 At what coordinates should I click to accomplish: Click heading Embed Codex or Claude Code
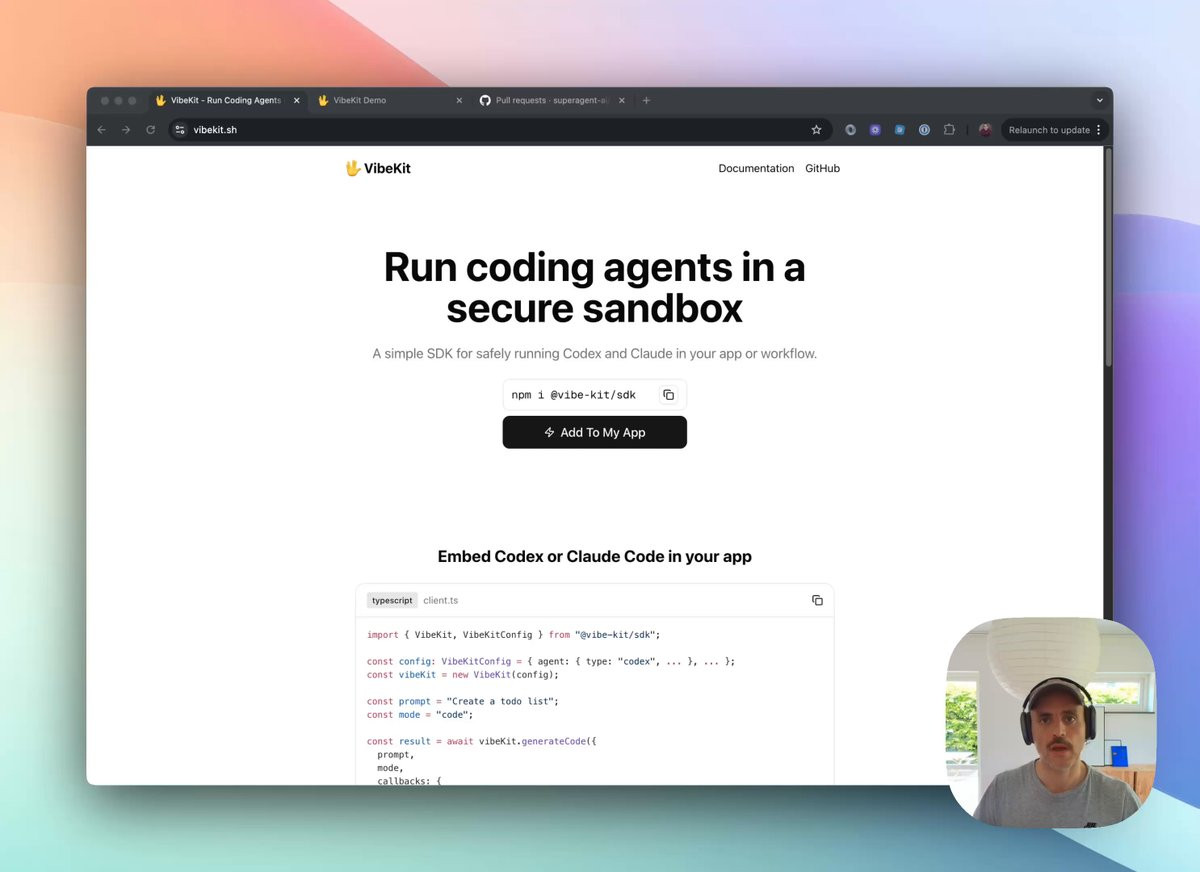pyautogui.click(x=595, y=556)
